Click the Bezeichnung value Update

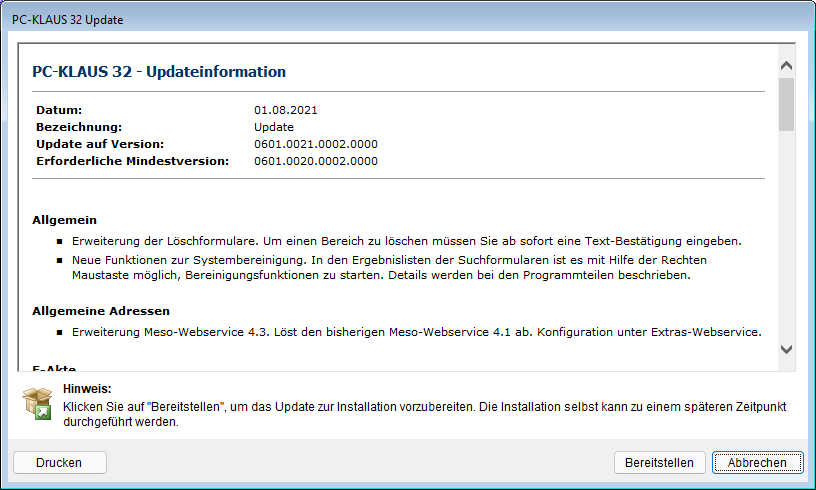click(274, 127)
